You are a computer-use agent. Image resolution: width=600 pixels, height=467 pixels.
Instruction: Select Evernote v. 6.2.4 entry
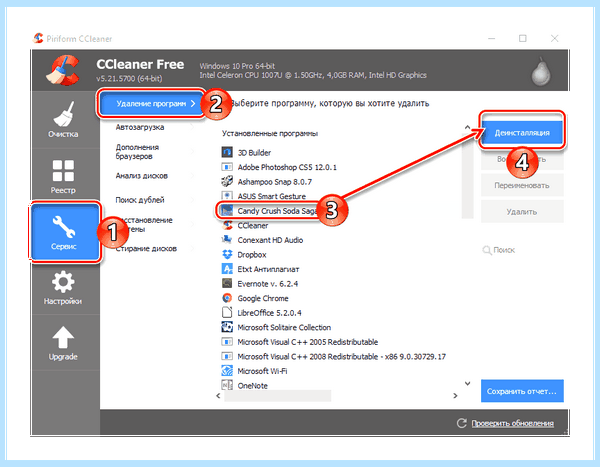point(267,284)
